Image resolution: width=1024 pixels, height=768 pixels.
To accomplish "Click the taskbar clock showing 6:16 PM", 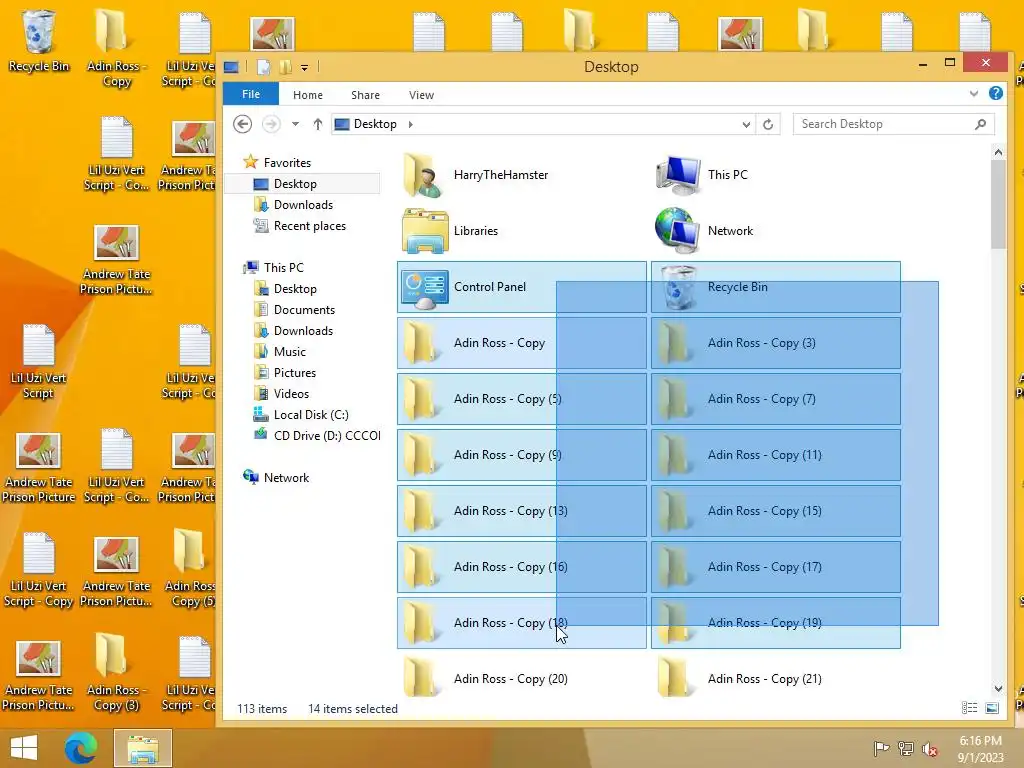I will 980,748.
